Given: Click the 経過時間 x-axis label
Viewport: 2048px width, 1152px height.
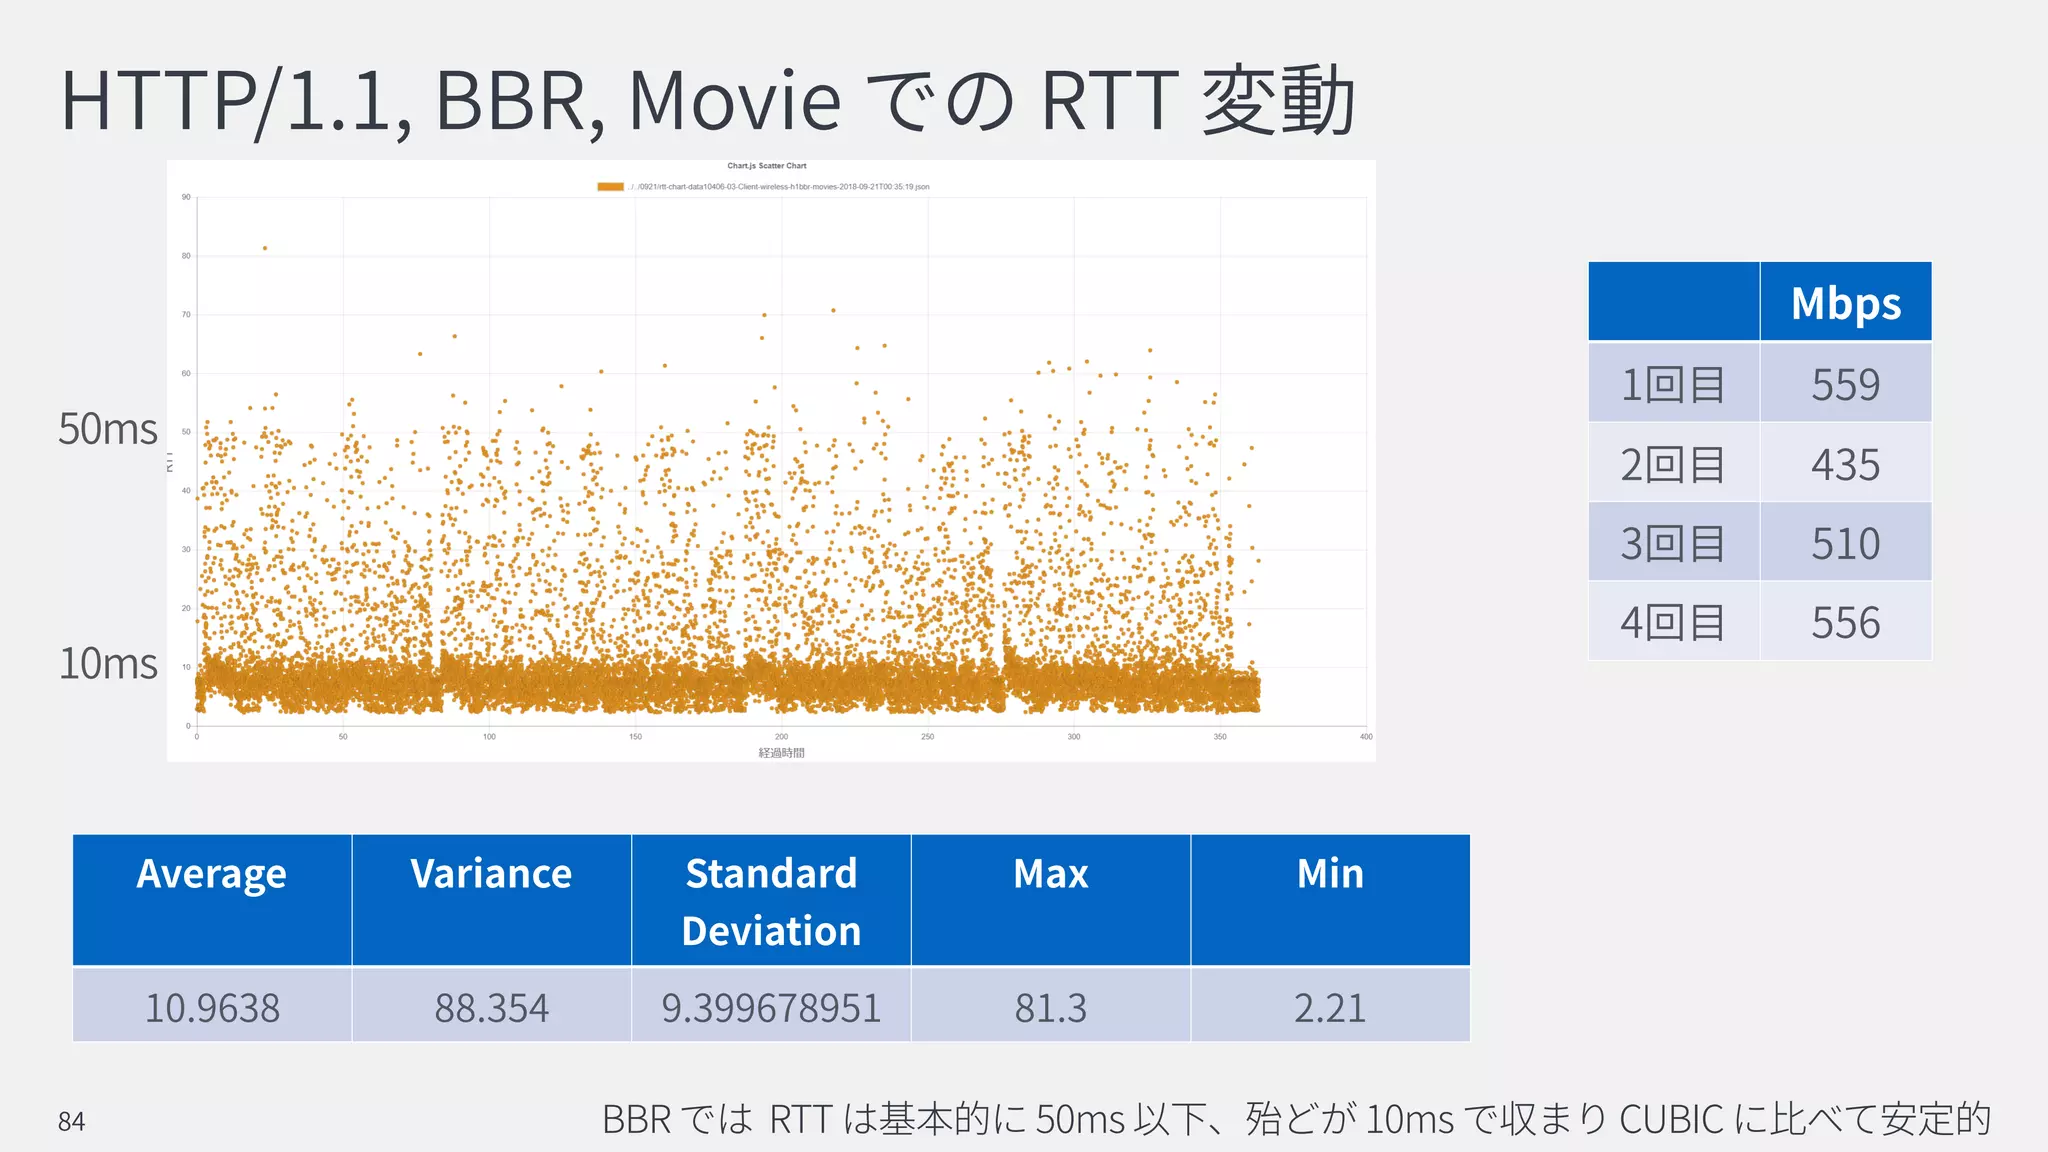Looking at the screenshot, I should (x=781, y=753).
